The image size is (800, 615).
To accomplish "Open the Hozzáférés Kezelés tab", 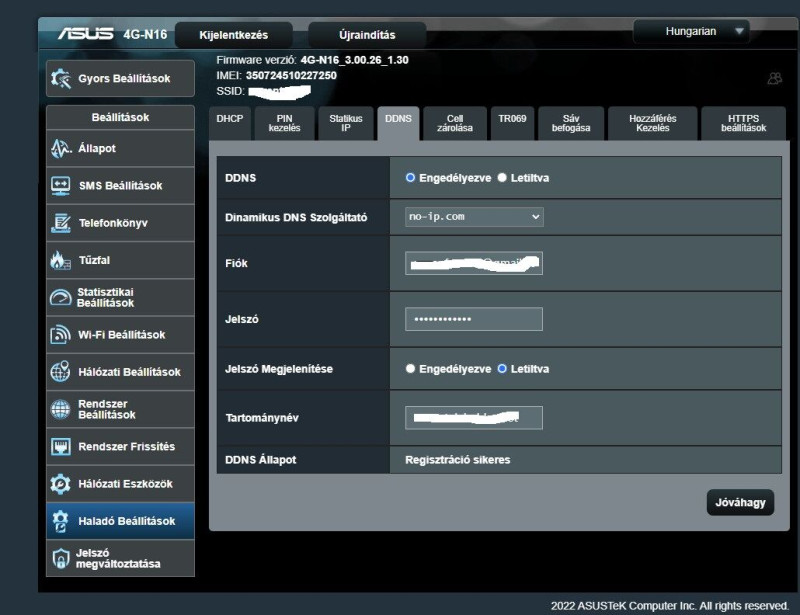I will (653, 123).
